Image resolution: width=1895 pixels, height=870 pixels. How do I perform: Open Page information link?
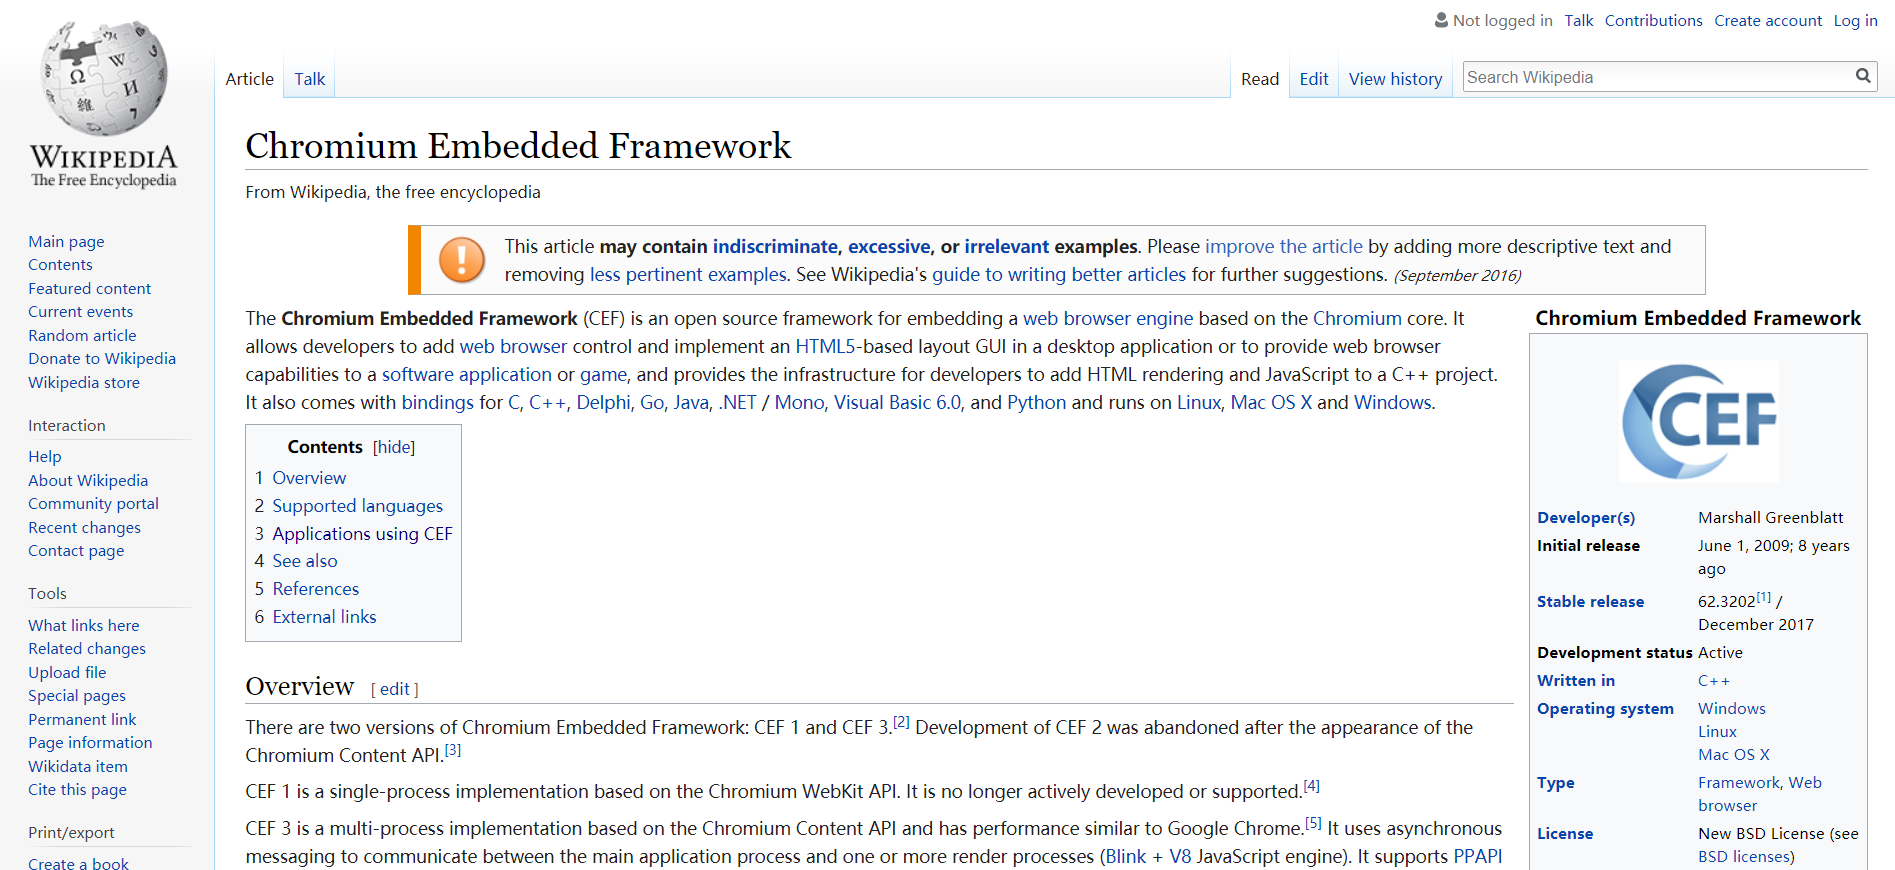(90, 742)
